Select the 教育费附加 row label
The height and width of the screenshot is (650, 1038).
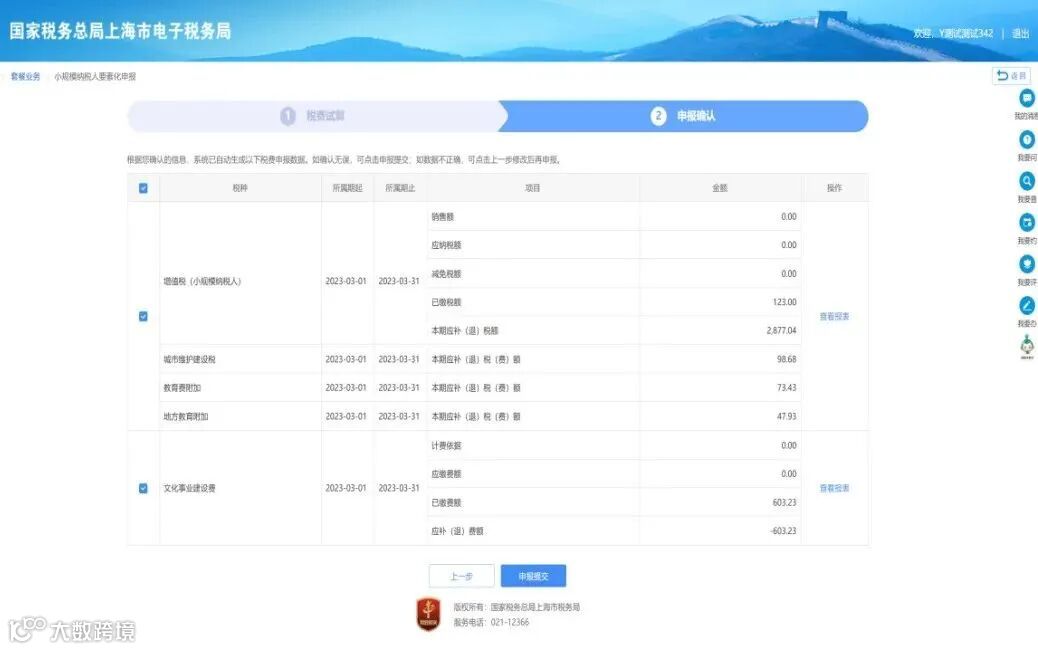tap(182, 388)
